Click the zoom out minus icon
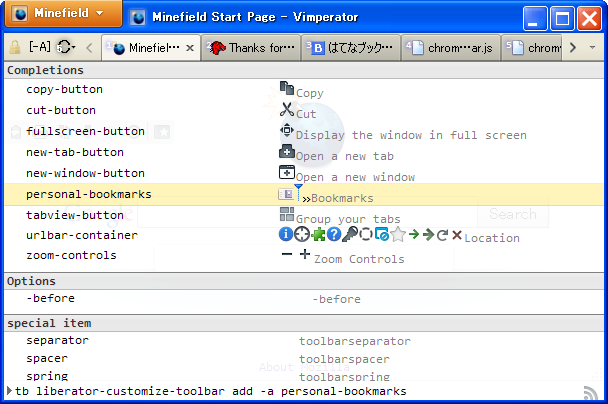 click(287, 254)
